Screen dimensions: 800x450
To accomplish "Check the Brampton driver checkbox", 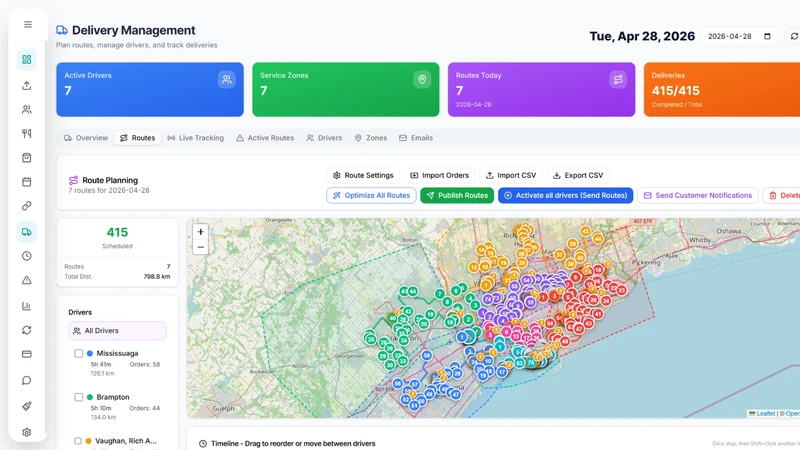I will 79,397.
